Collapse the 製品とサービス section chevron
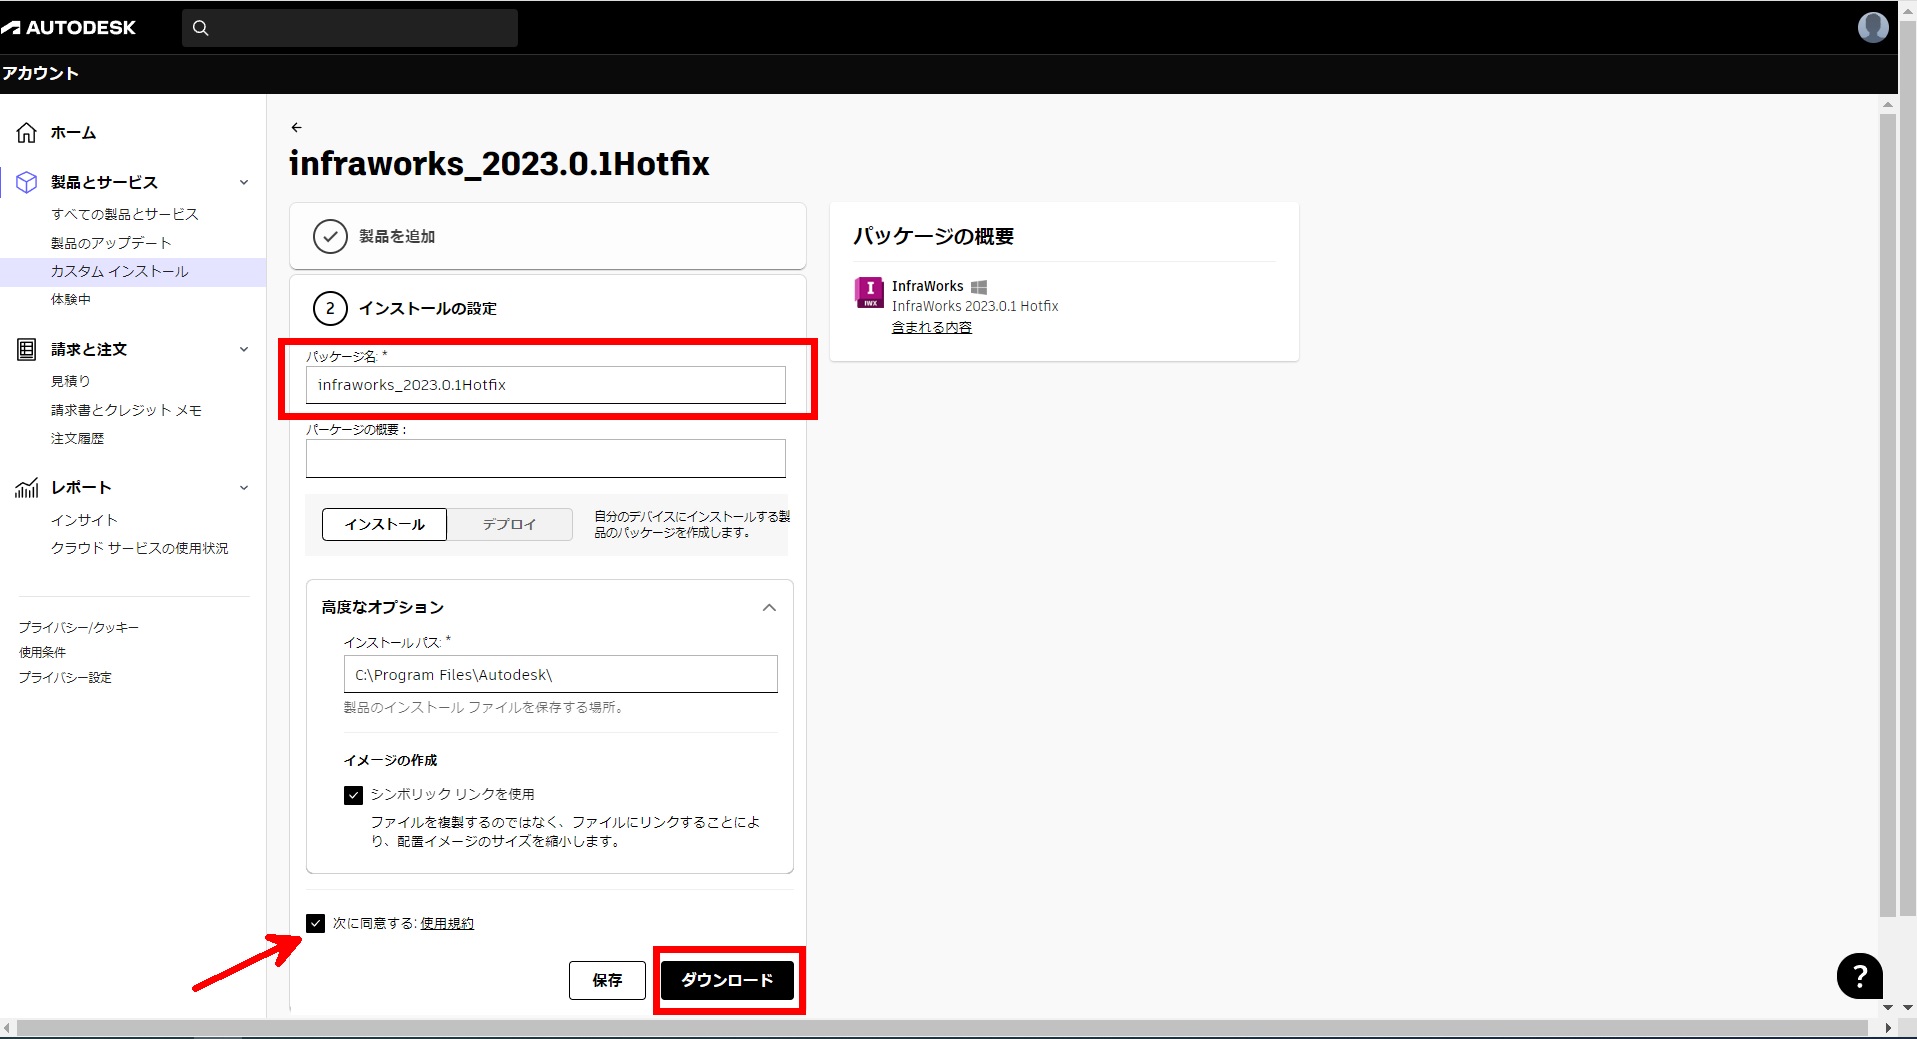 [x=244, y=182]
